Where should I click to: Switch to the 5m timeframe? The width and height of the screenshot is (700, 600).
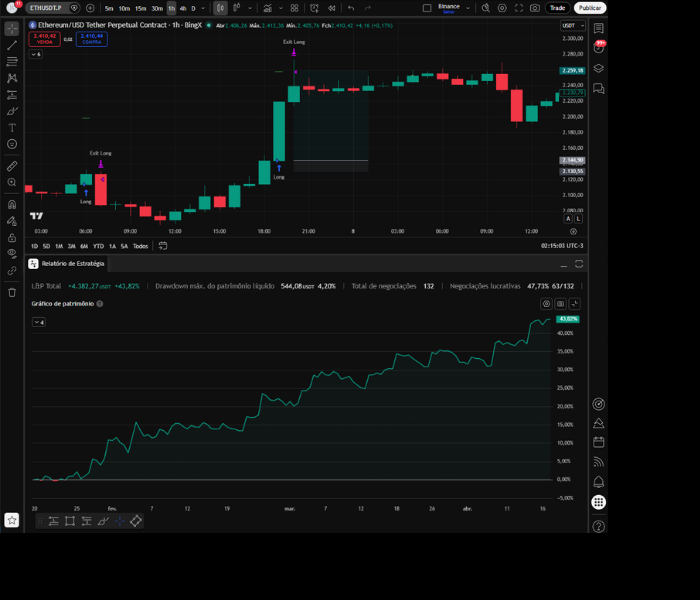point(109,8)
